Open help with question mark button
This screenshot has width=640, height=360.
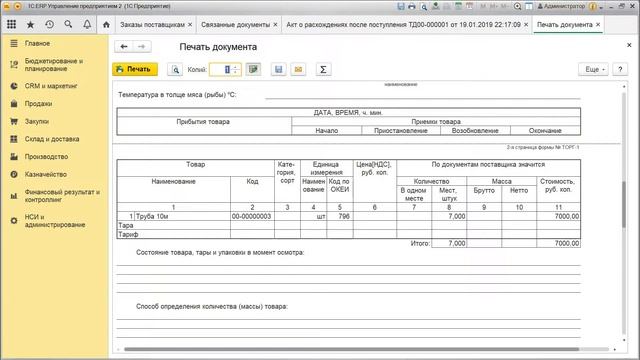620,69
